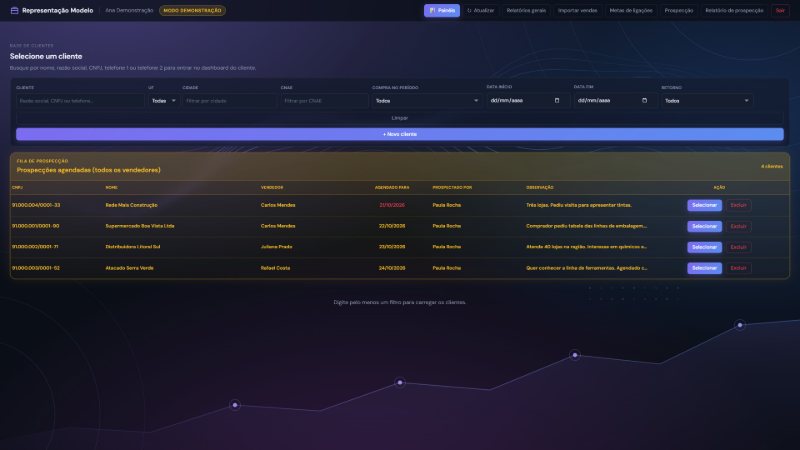Click the Representação Modelo logo icon
The height and width of the screenshot is (450, 800).
(x=14, y=10)
